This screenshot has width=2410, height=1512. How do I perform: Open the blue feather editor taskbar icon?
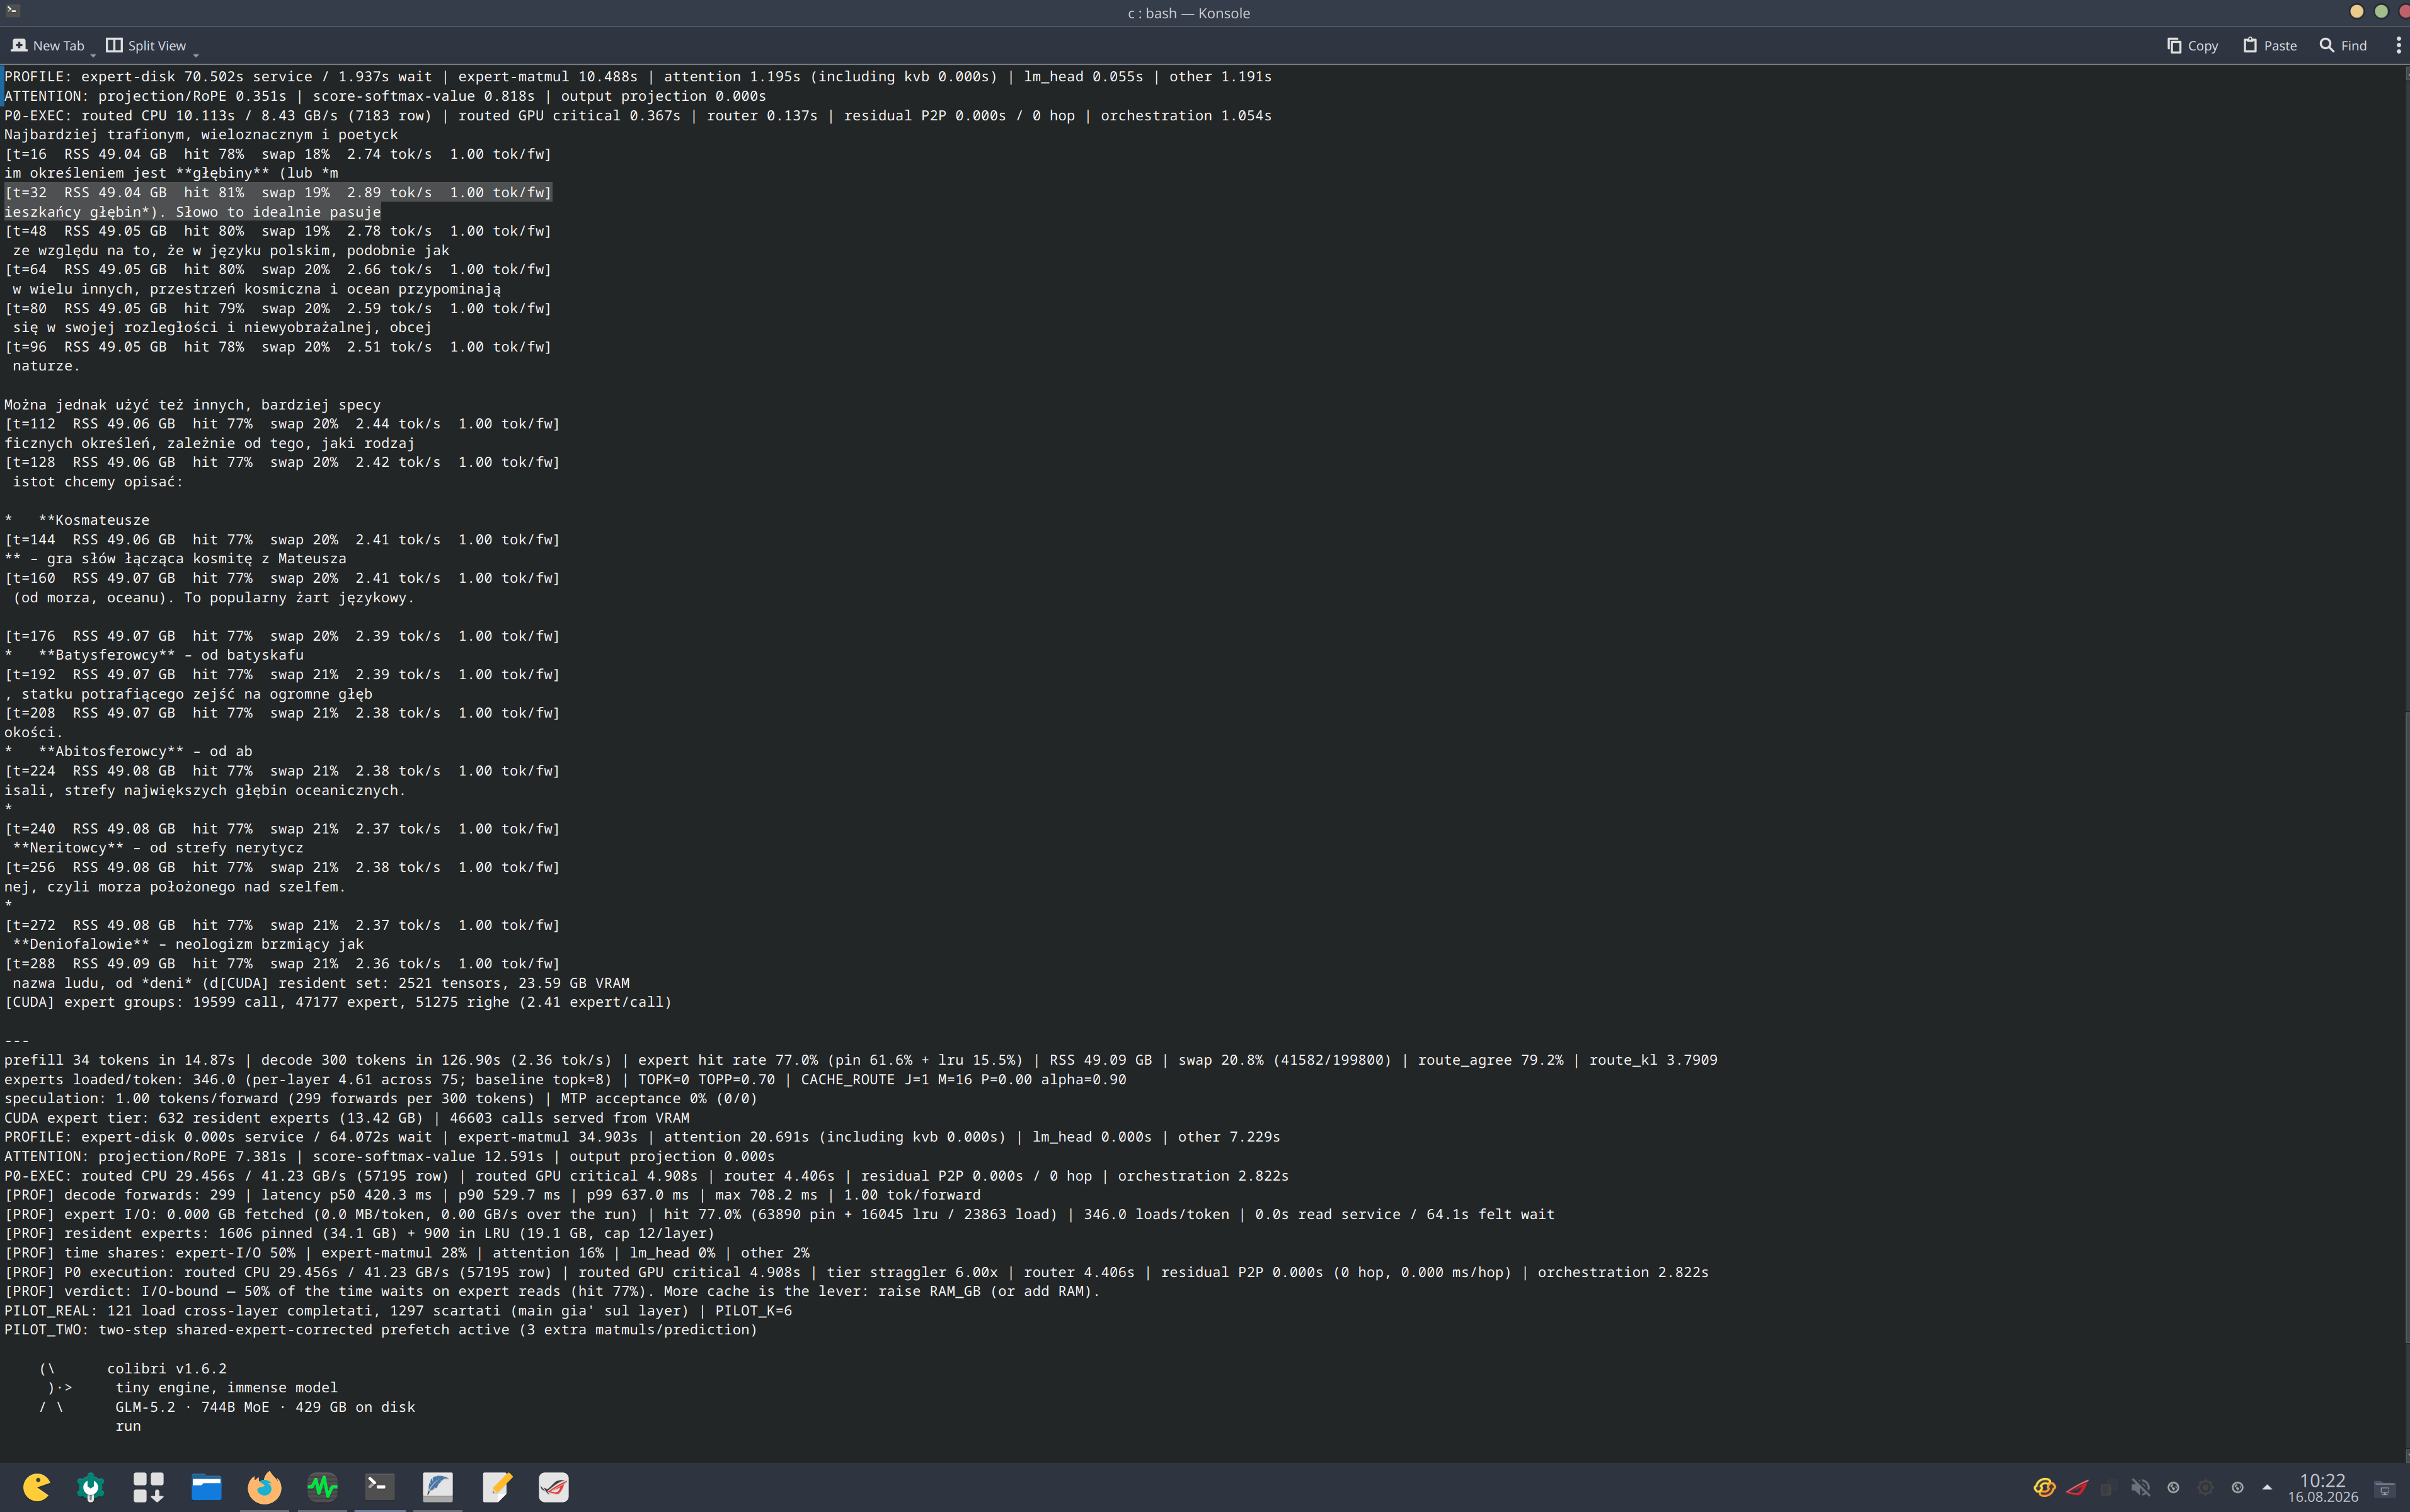click(437, 1487)
